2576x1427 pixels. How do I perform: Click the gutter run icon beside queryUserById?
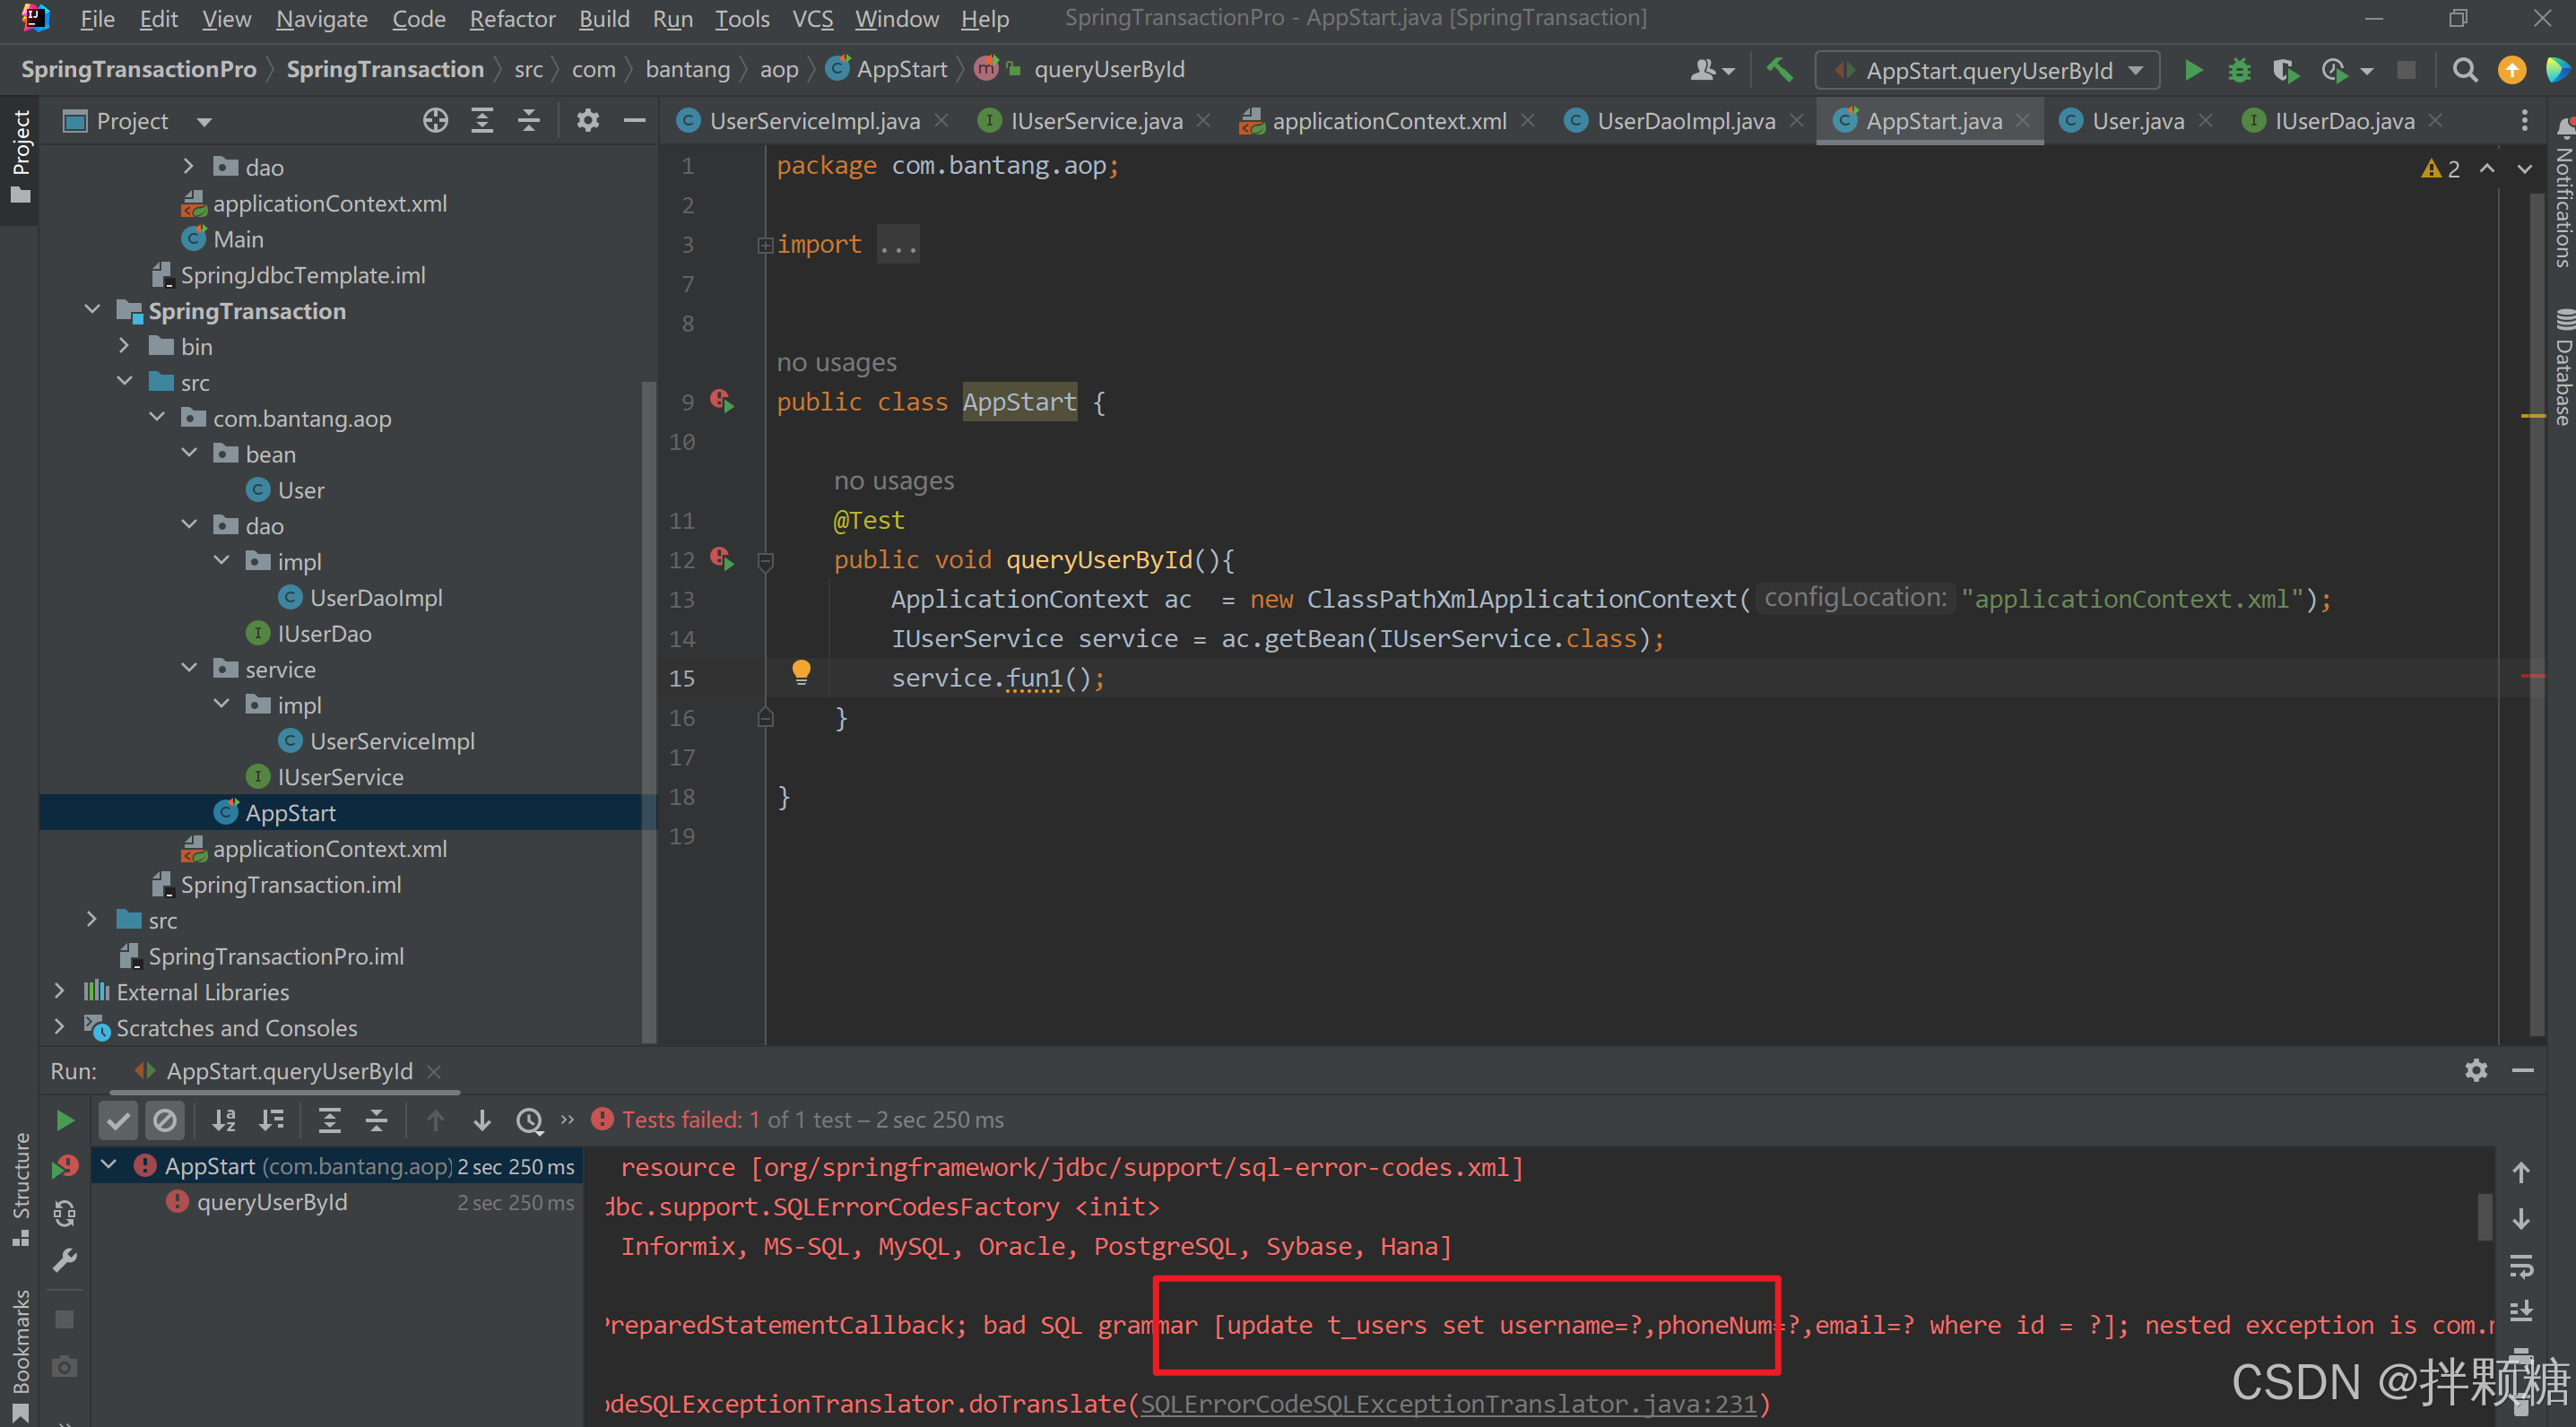pyautogui.click(x=723, y=559)
